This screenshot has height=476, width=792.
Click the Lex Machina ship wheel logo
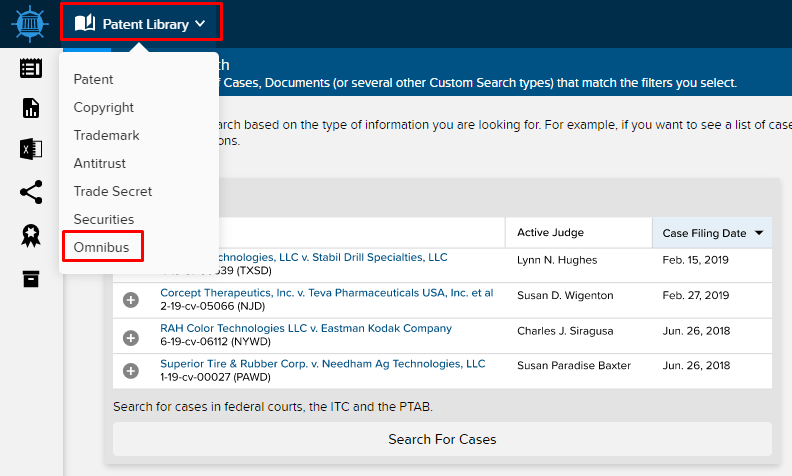[x=30, y=24]
